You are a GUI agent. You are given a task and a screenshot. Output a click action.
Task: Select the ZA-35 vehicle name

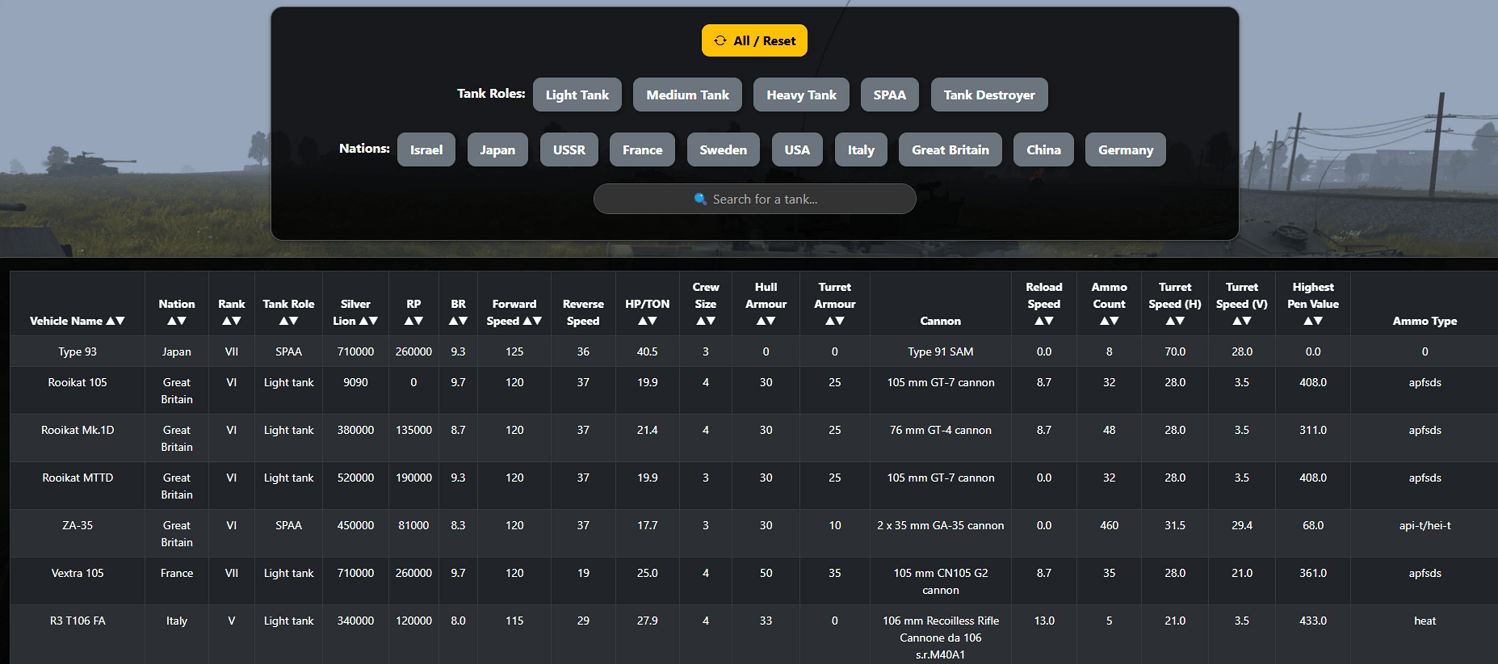[x=77, y=525]
